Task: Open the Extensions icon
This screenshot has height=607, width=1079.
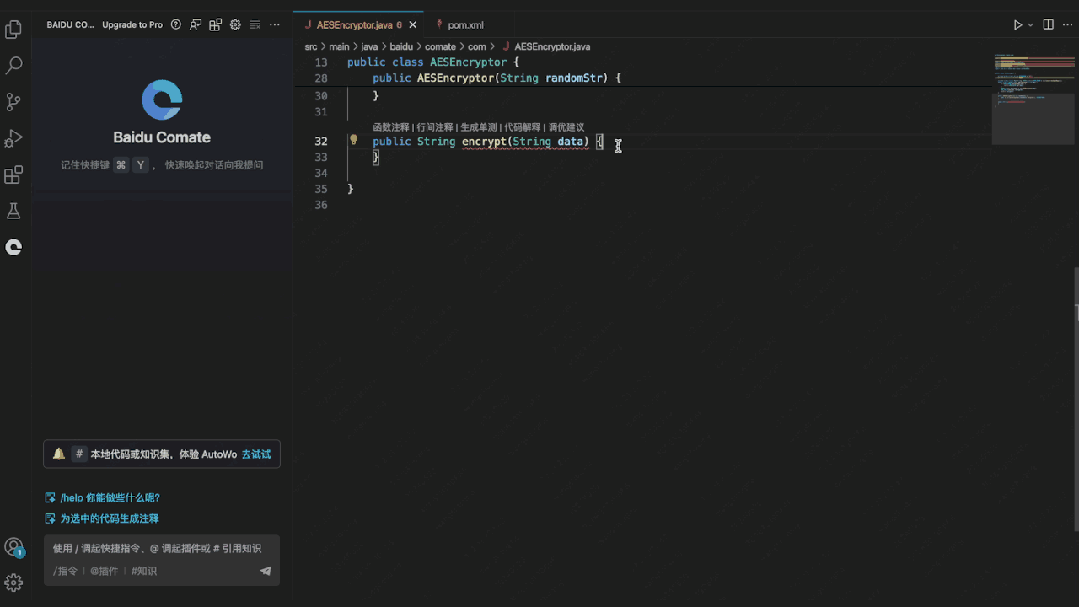Action: coord(13,174)
